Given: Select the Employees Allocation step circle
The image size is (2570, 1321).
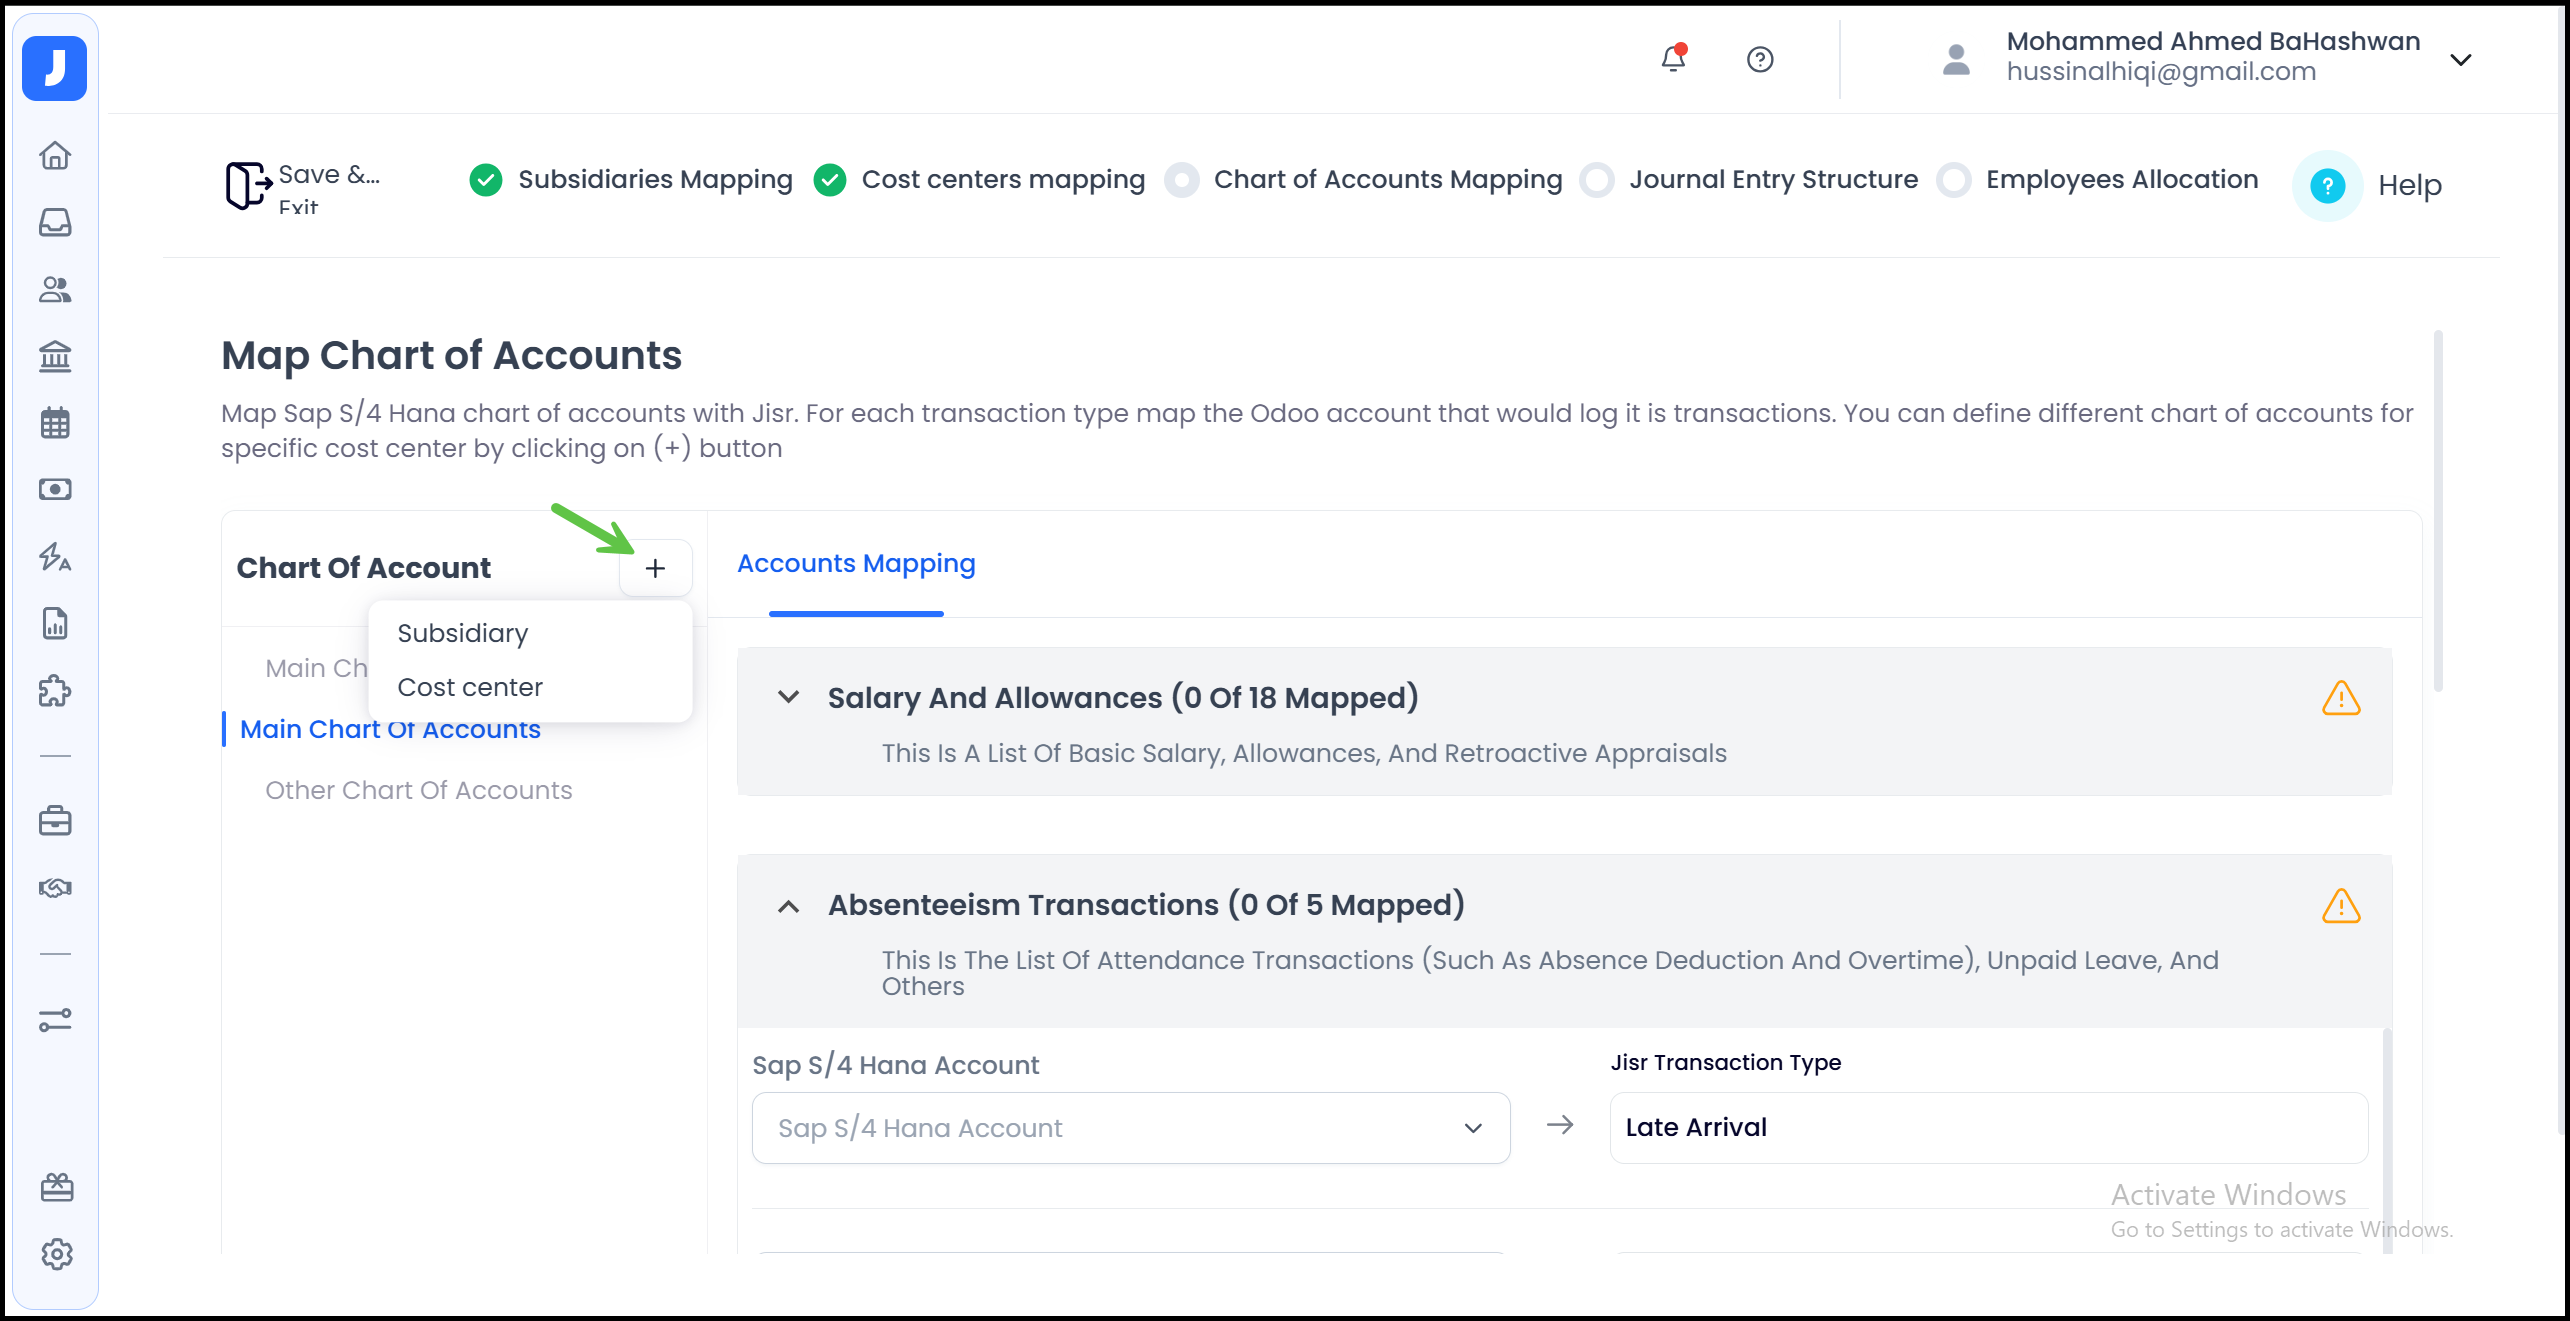Looking at the screenshot, I should [x=1953, y=181].
